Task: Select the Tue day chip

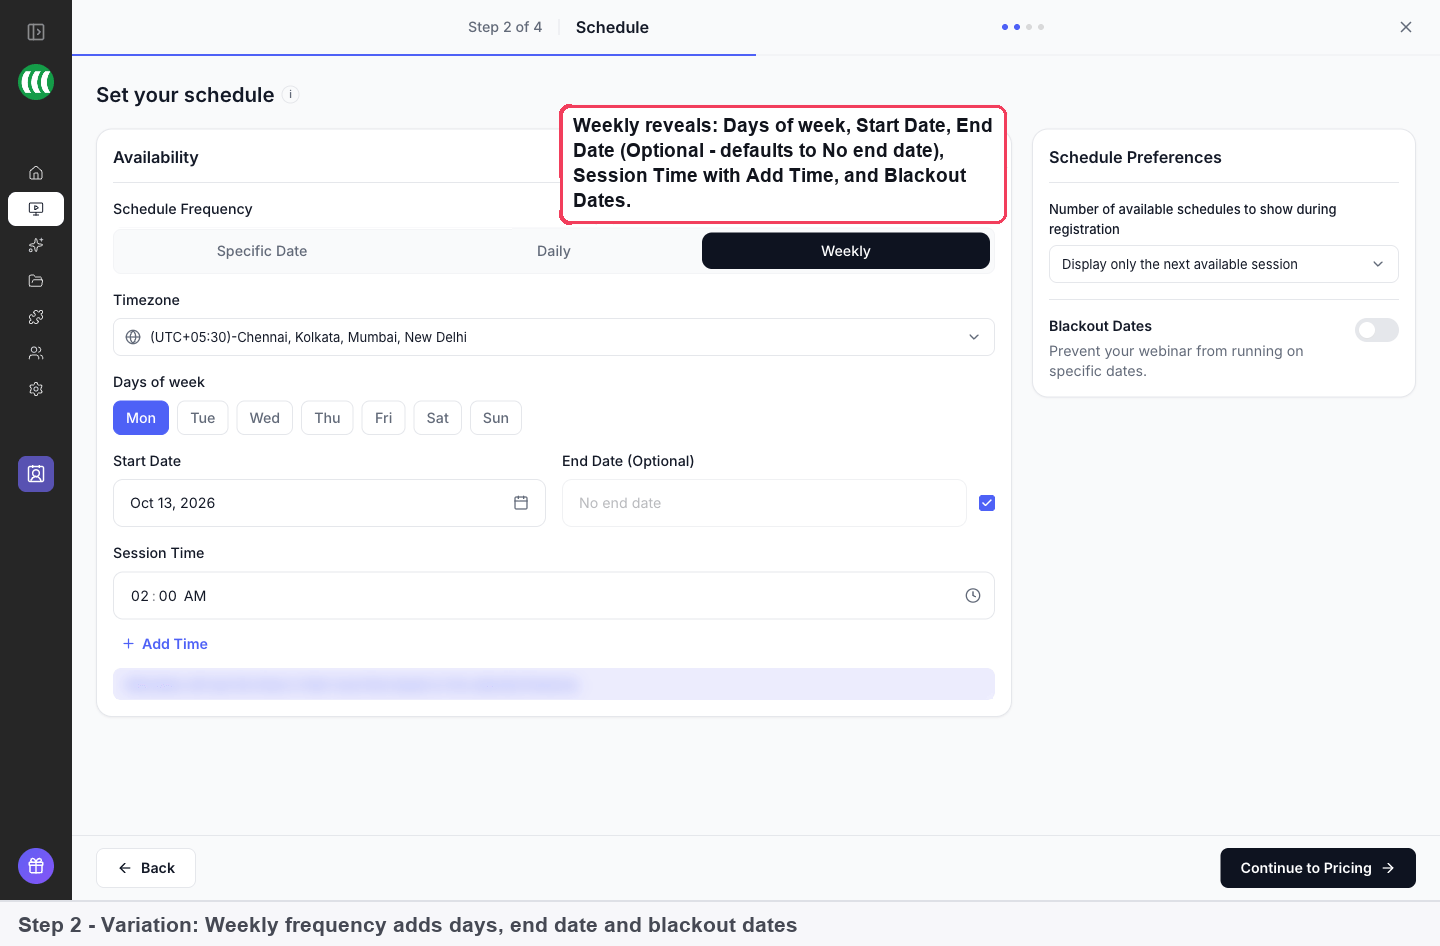Action: (203, 418)
